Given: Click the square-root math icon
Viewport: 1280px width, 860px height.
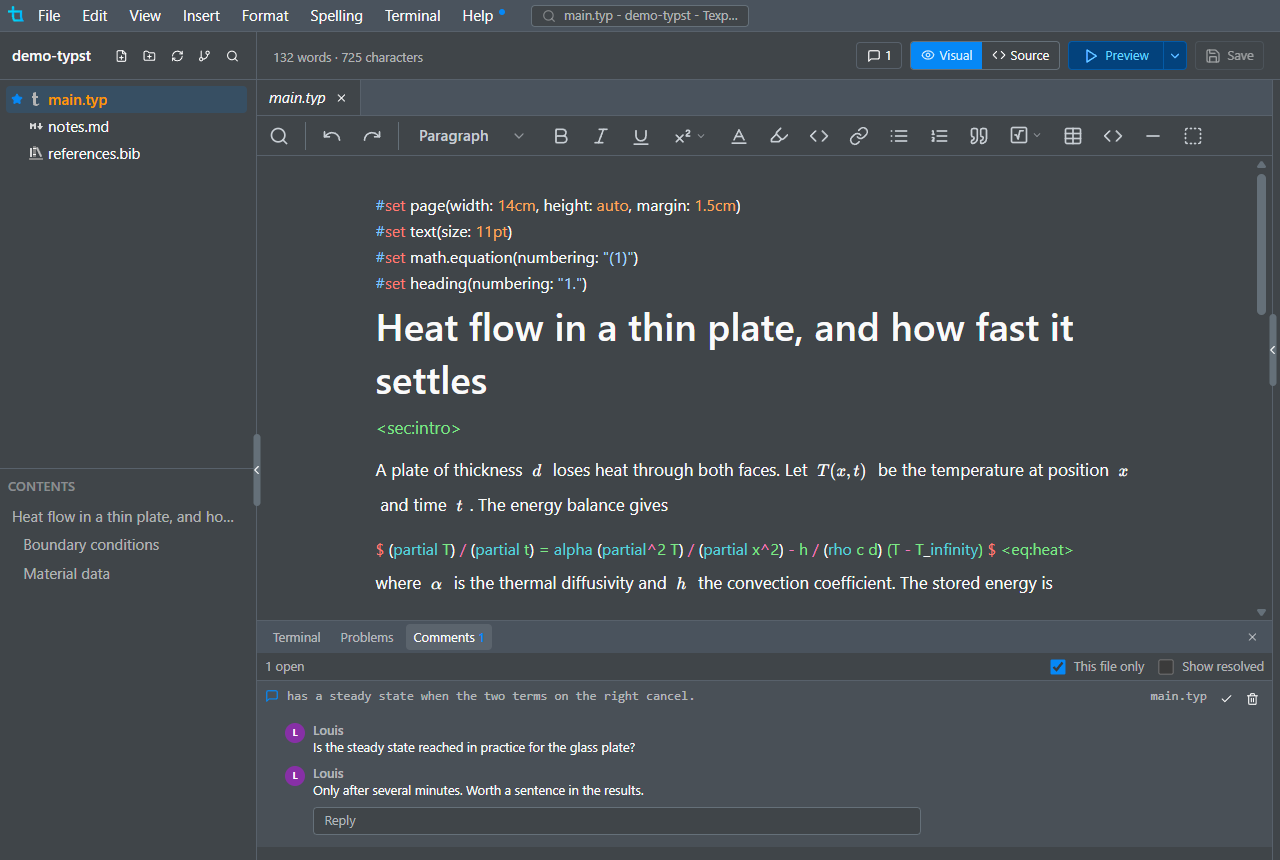Looking at the screenshot, I should (1019, 136).
